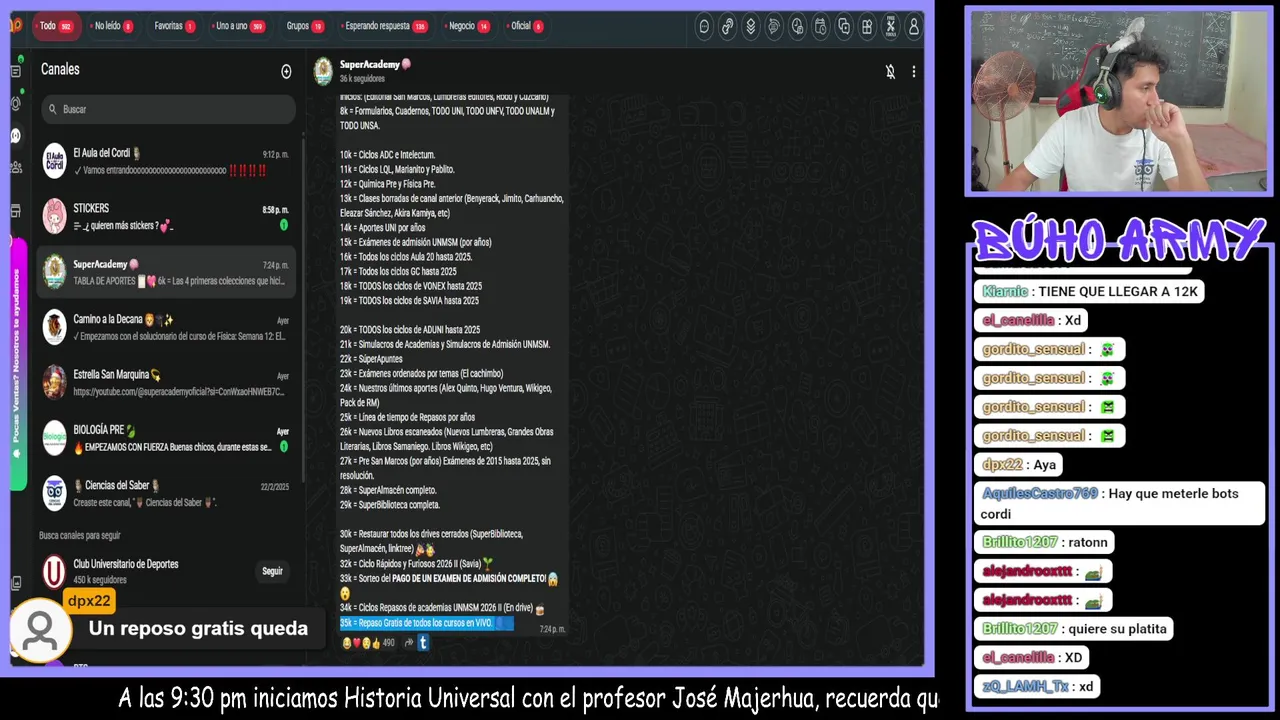Screen dimensions: 1280x720
Task: Click the Pocas Ventas vertical banner
Action: pos(18,365)
